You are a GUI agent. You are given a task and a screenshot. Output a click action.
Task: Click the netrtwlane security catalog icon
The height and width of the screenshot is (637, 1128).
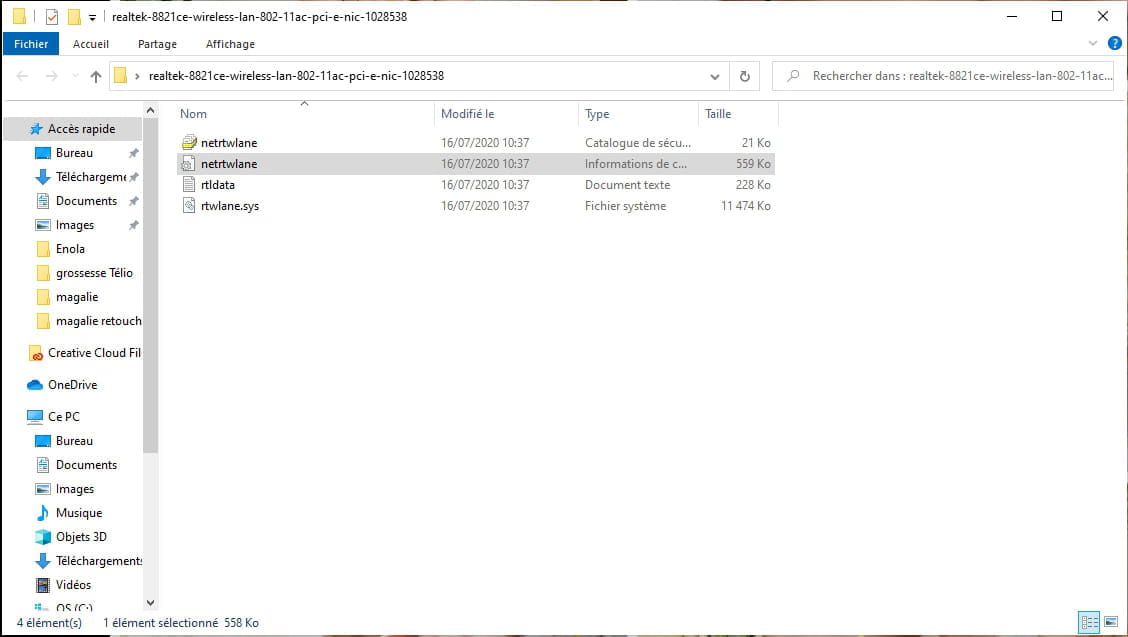pyautogui.click(x=188, y=143)
